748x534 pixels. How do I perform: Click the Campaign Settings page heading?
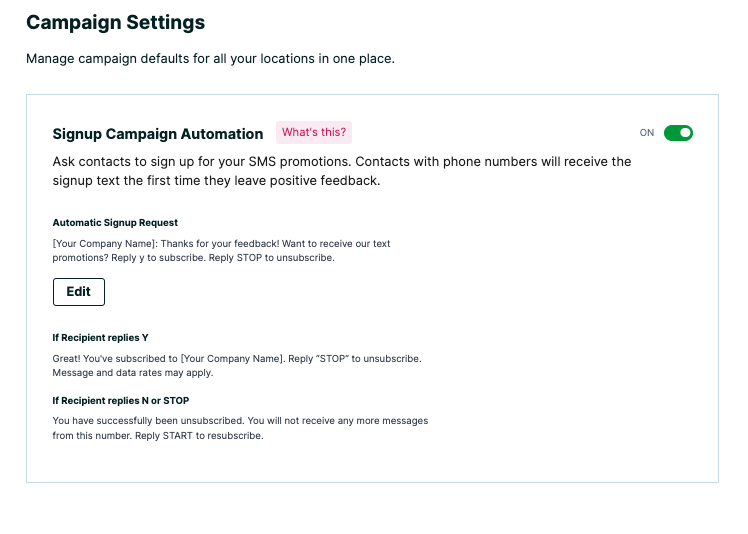(x=115, y=22)
